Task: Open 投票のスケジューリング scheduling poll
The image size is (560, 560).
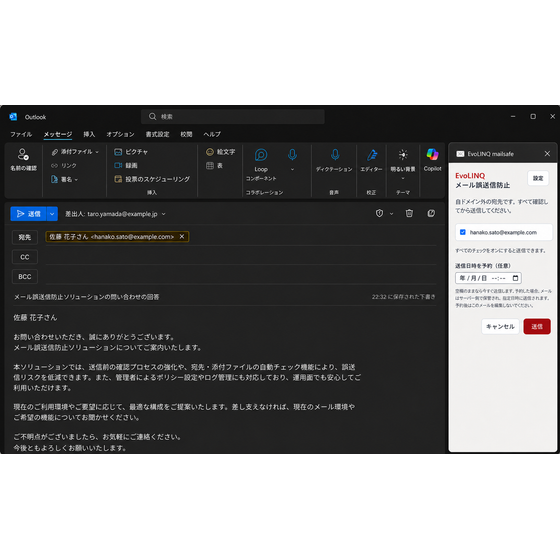Action: tap(152, 179)
